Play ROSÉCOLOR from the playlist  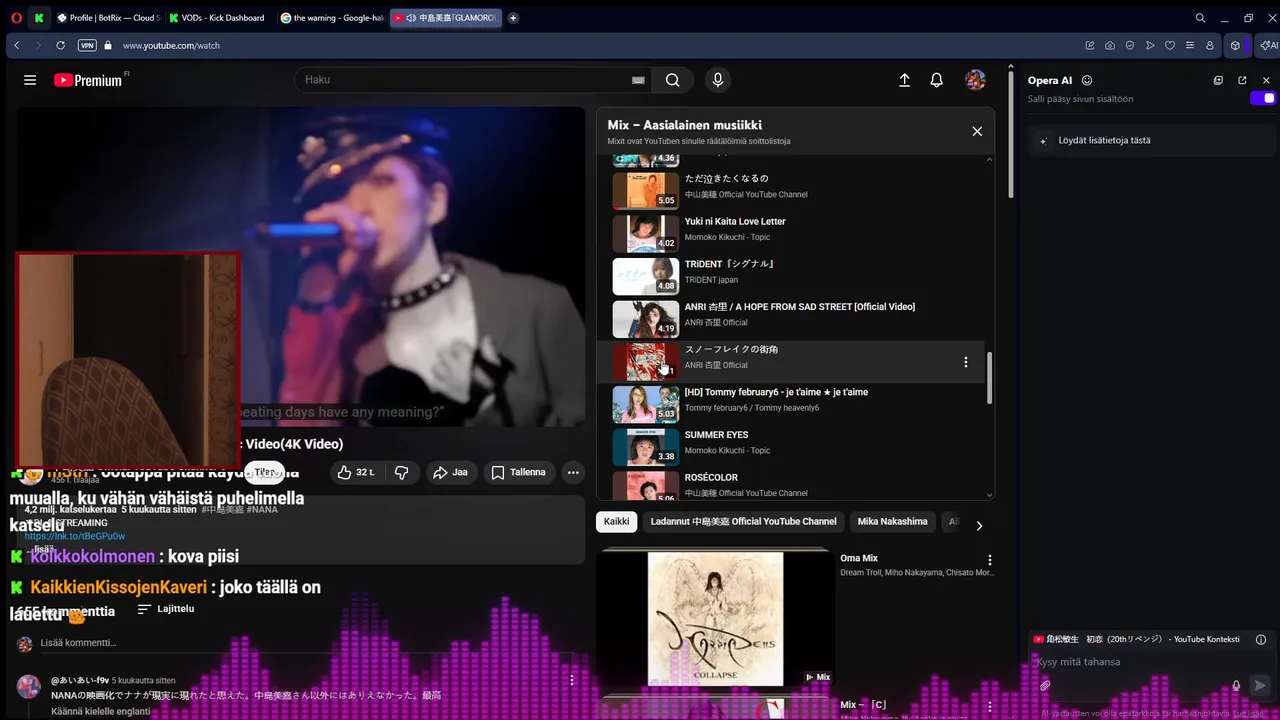790,485
